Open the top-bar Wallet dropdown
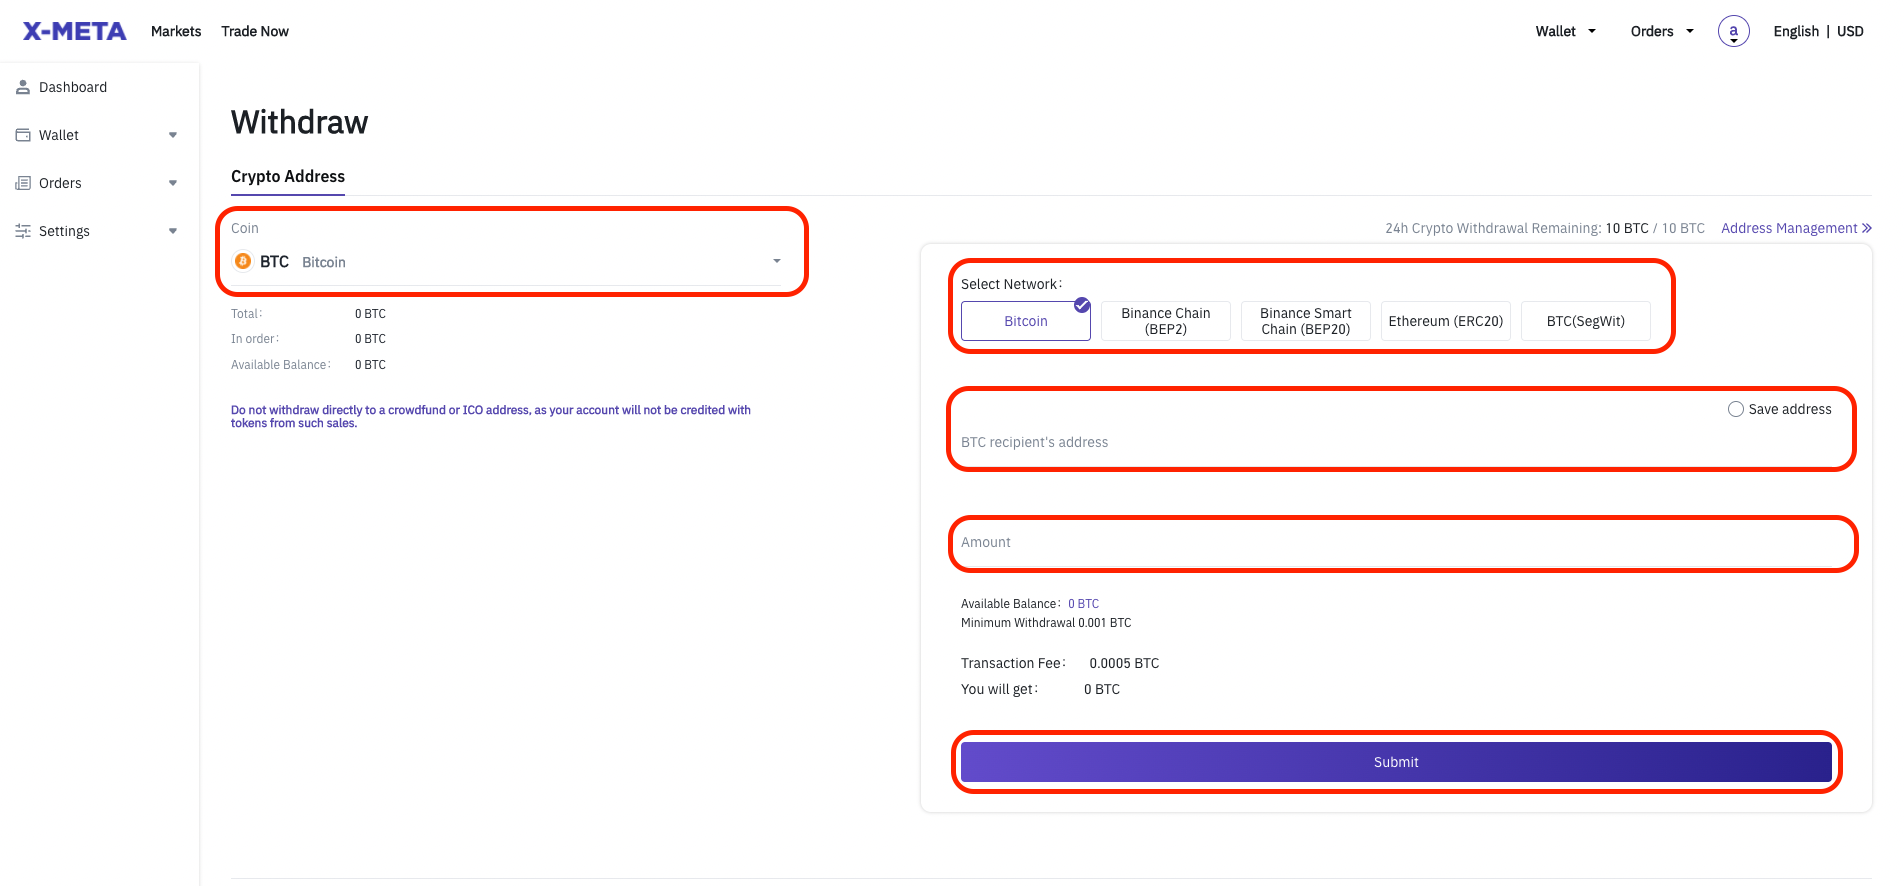Image resolution: width=1904 pixels, height=886 pixels. (x=1565, y=31)
